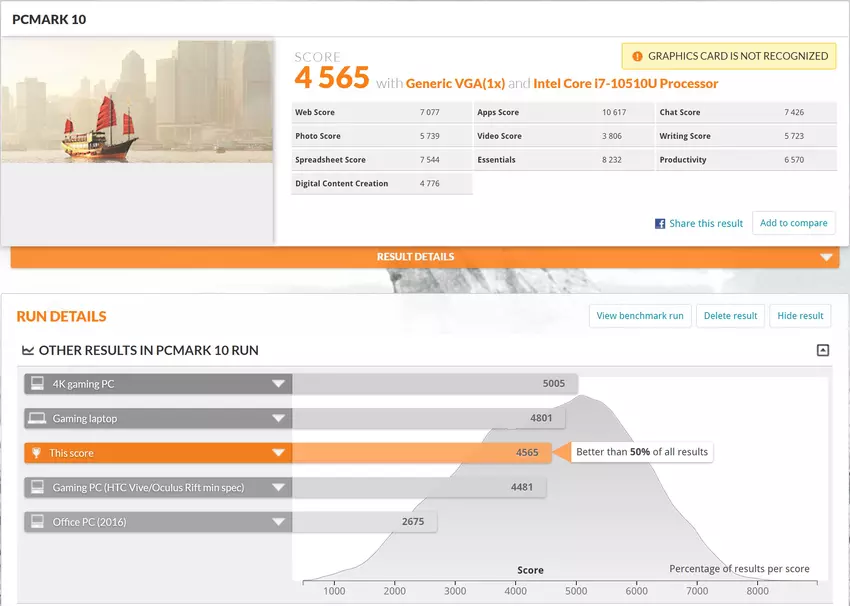Expand the Office PC (2016) row arrow

[x=278, y=522]
